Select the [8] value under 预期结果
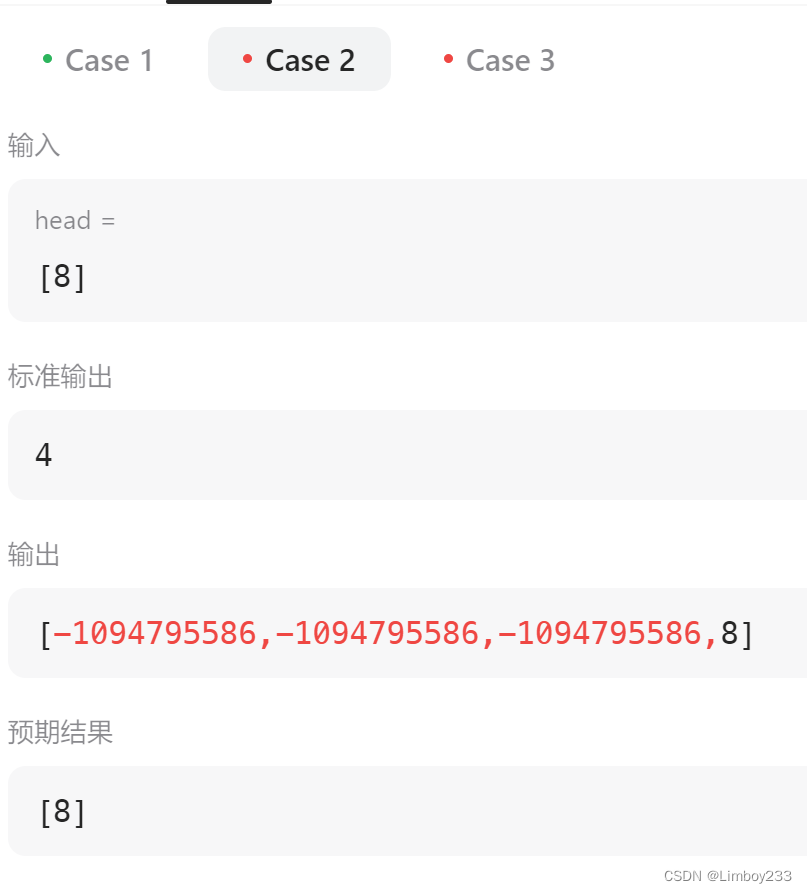 click(x=62, y=811)
